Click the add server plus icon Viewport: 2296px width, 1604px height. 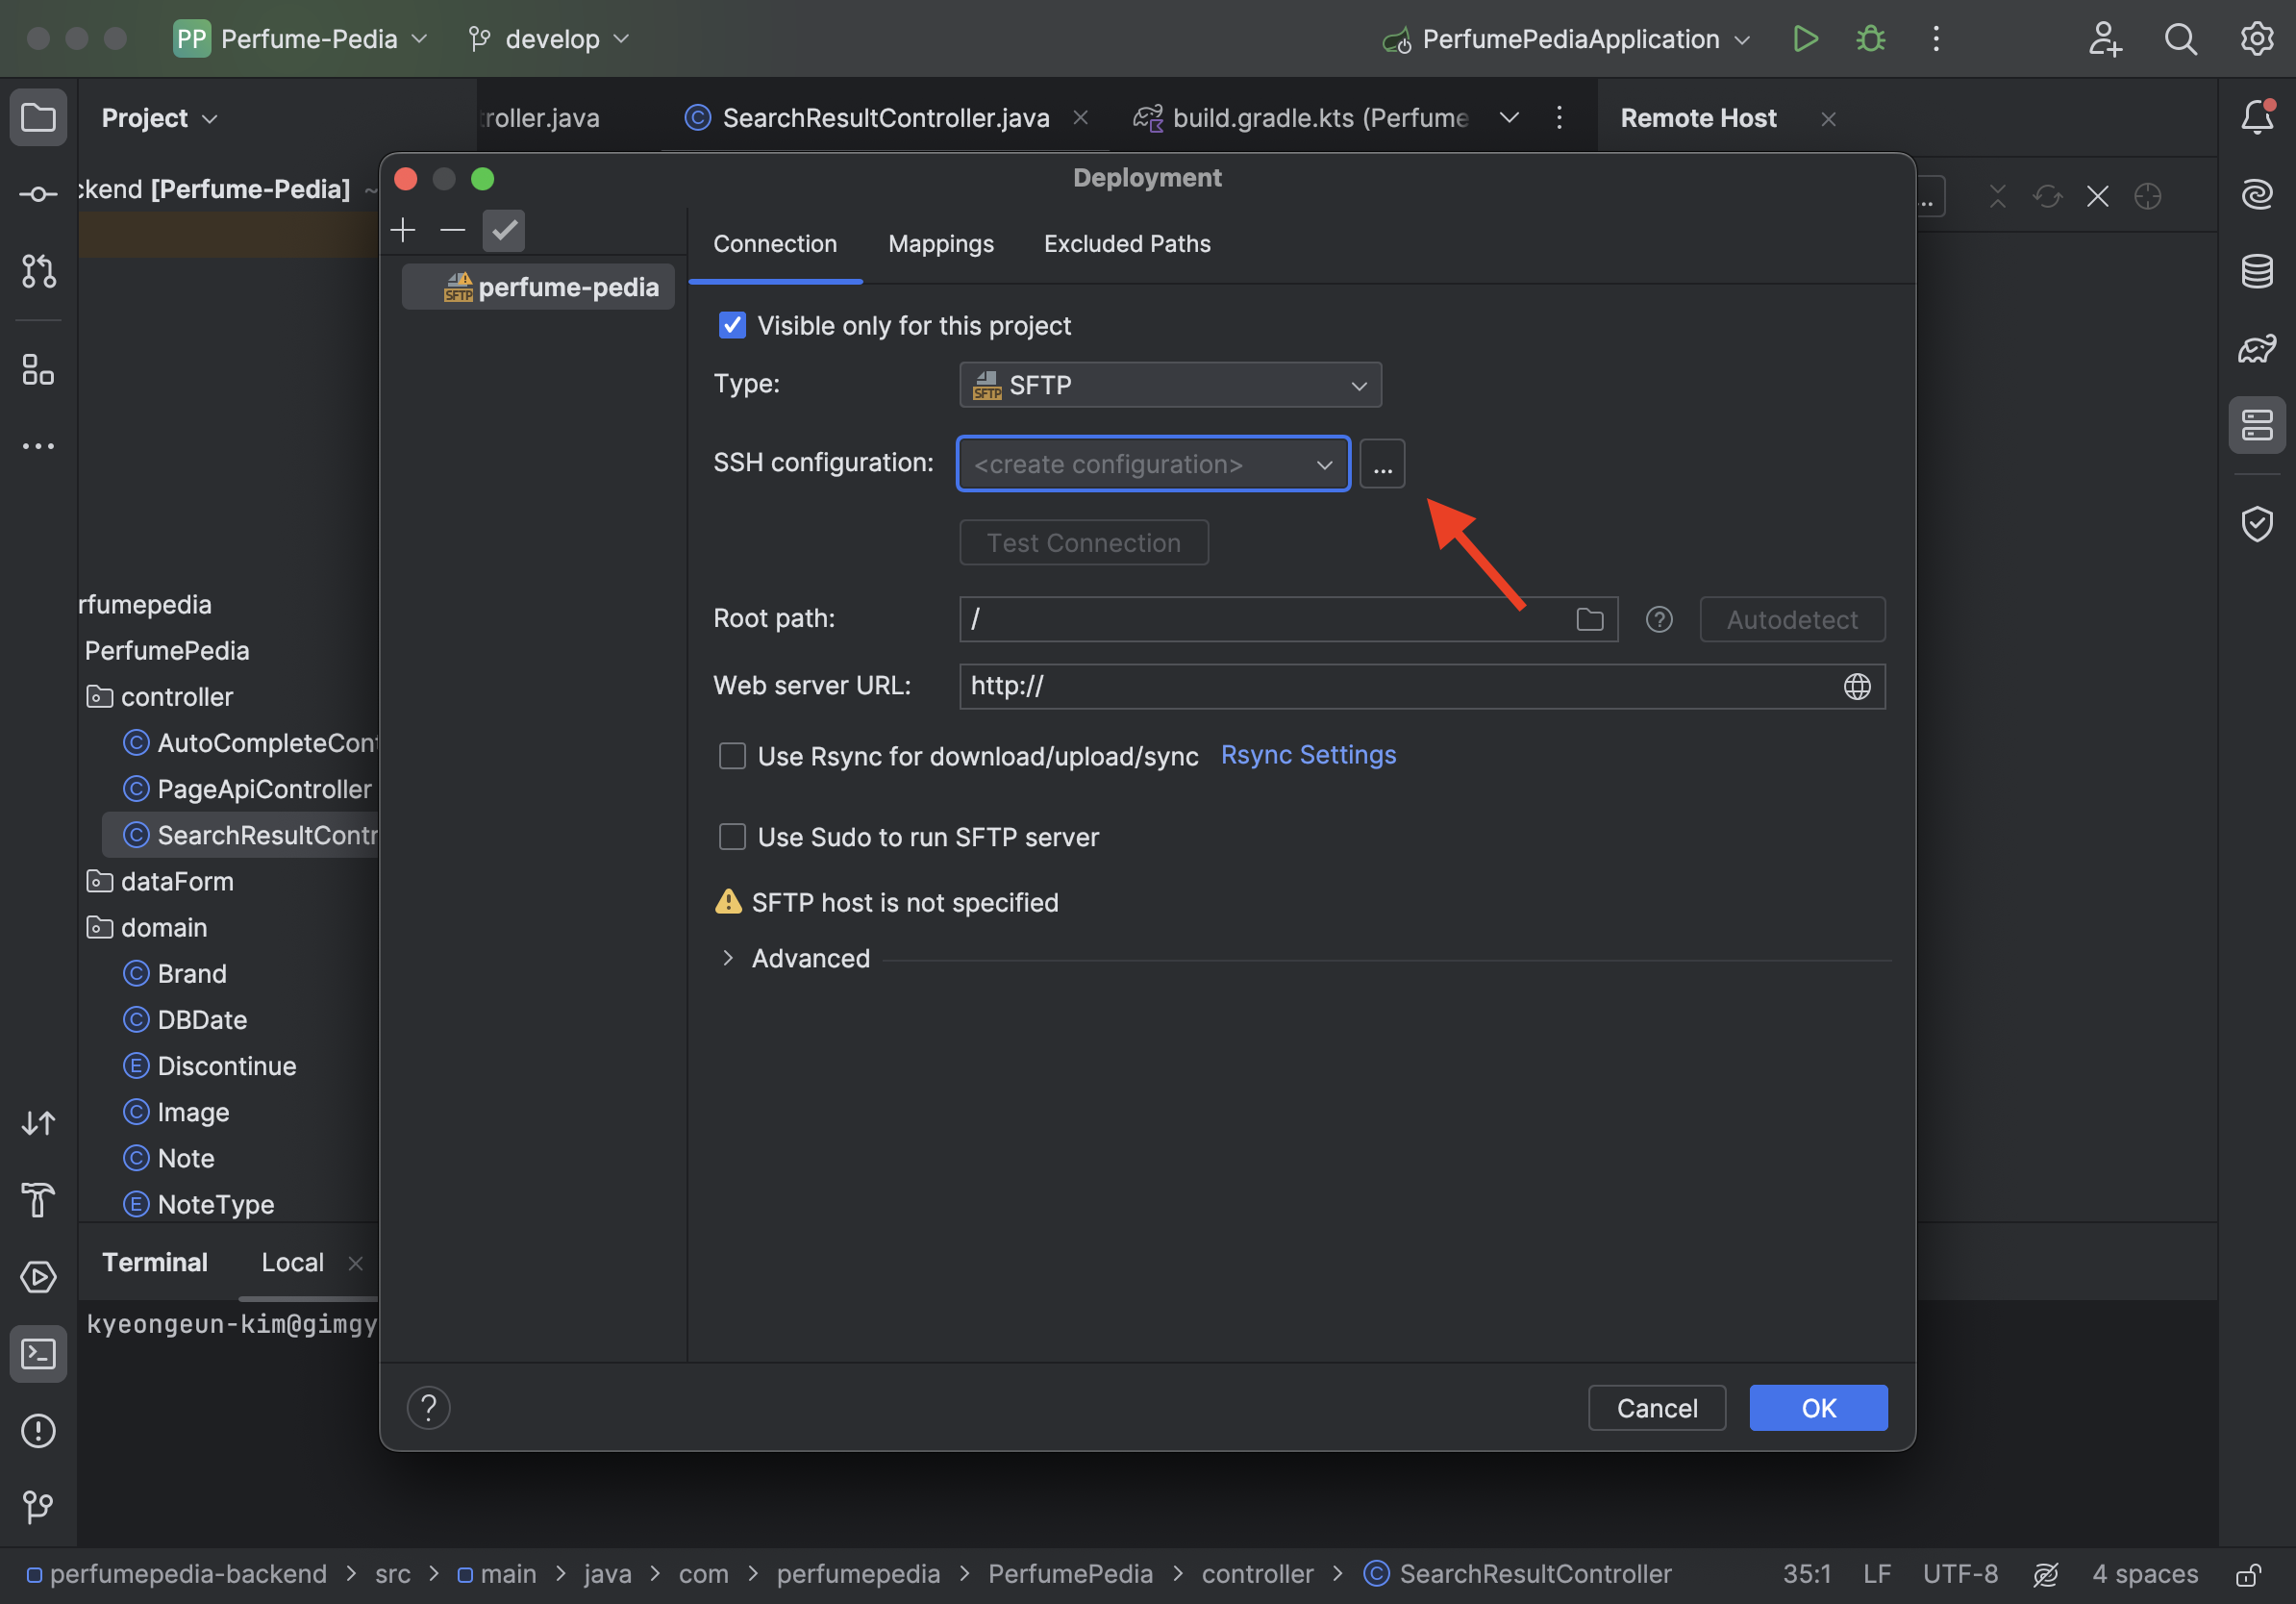(403, 230)
